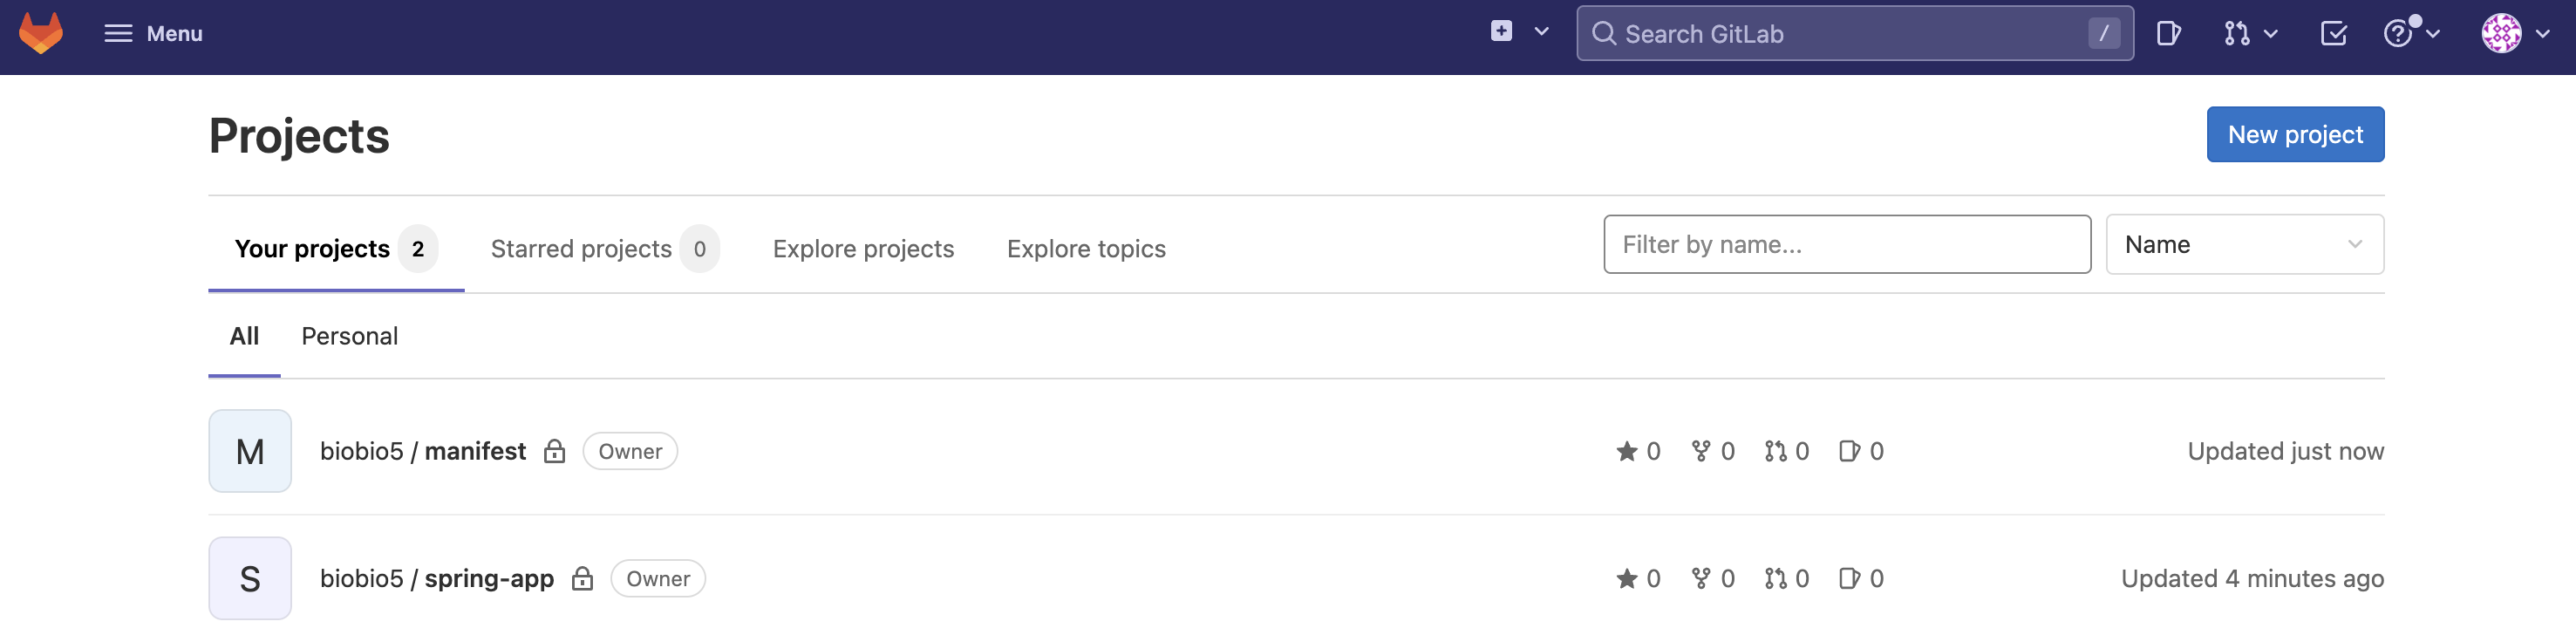Click the user avatar icon
Viewport: 2576px width, 642px height.
2500,34
